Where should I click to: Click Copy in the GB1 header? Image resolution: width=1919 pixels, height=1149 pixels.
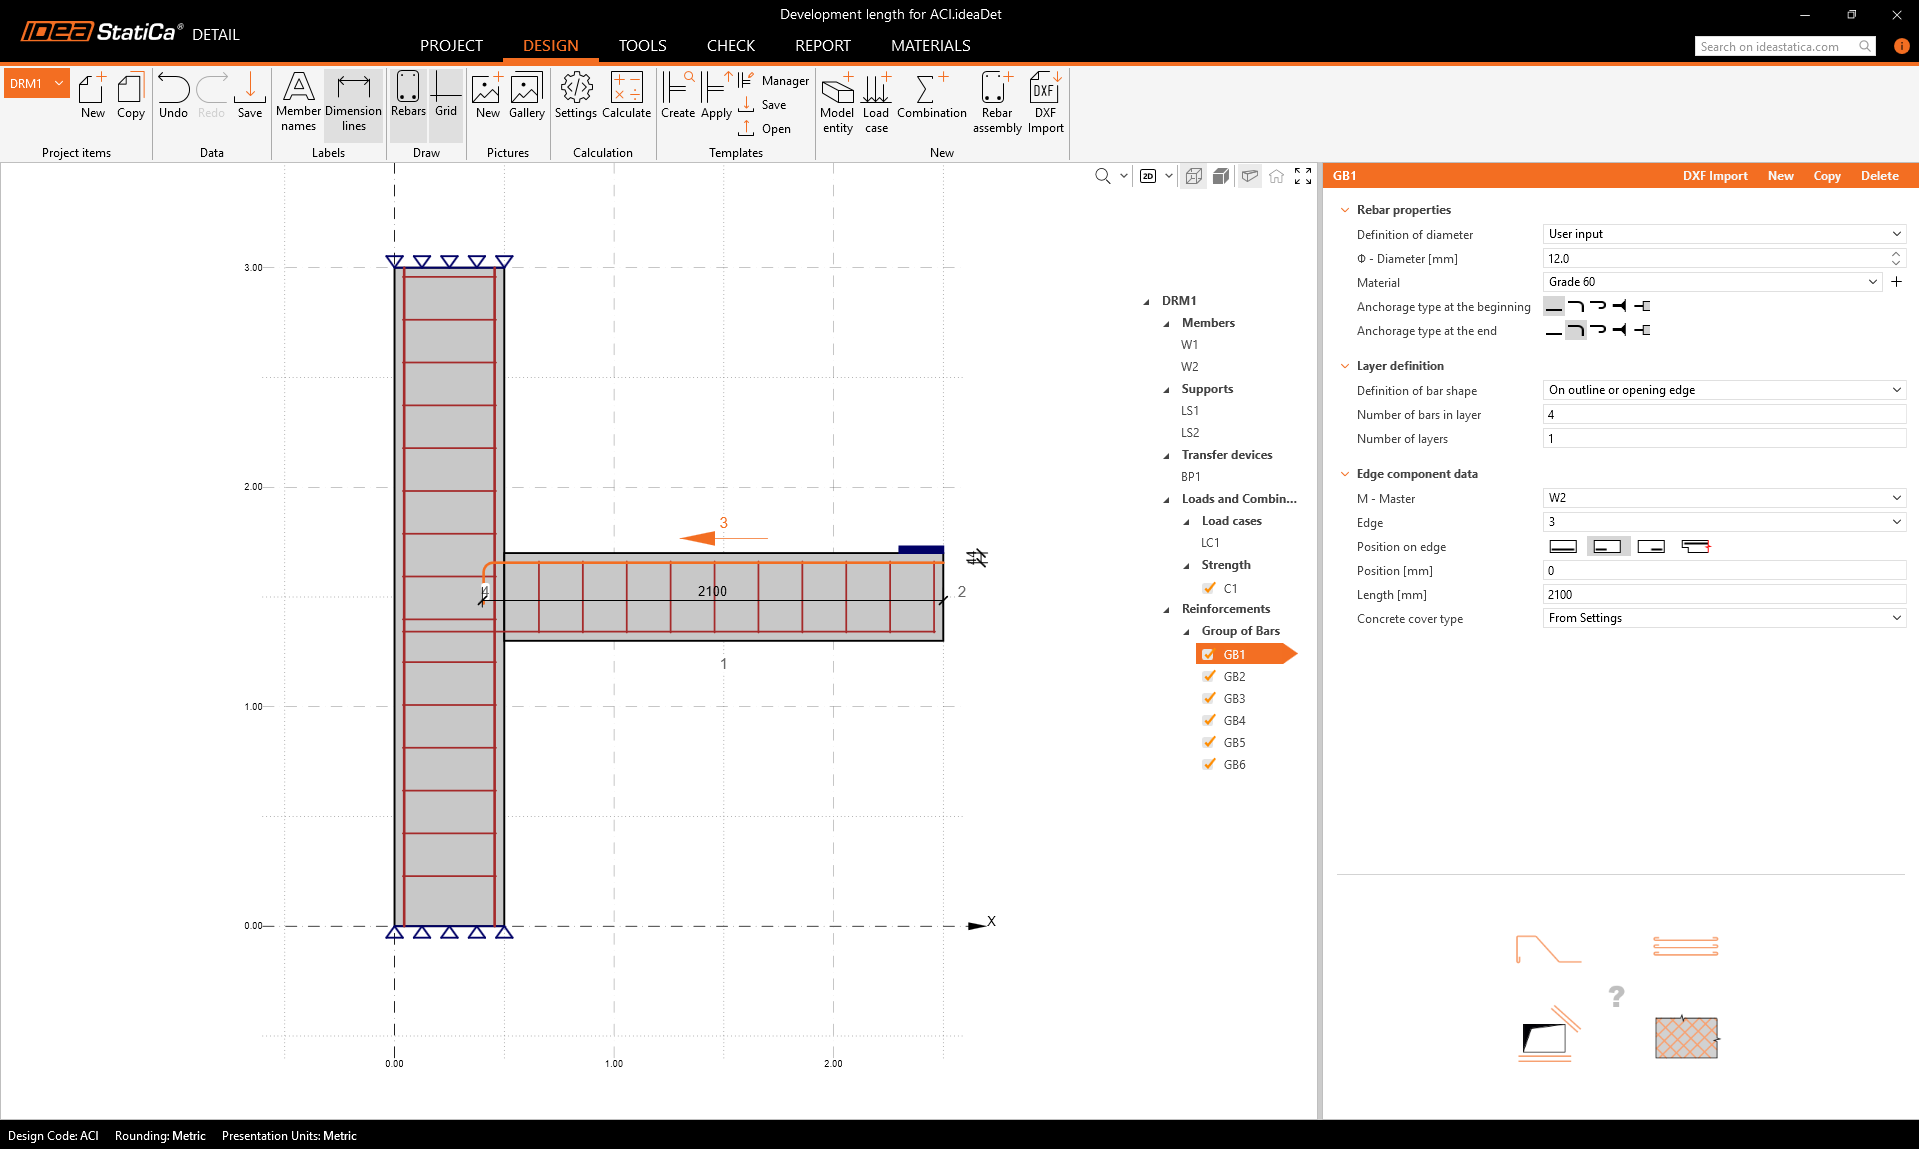click(x=1826, y=176)
